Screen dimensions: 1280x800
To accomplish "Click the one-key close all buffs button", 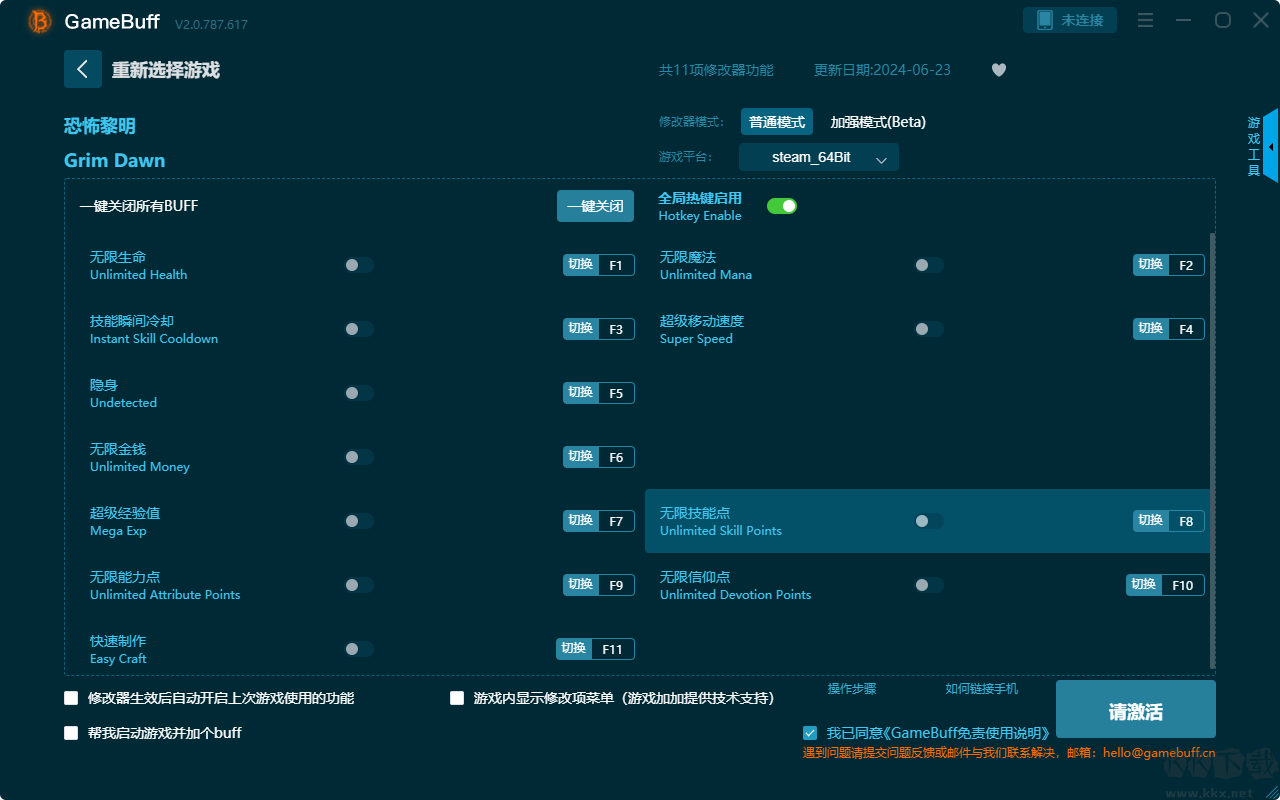I will pyautogui.click(x=595, y=206).
